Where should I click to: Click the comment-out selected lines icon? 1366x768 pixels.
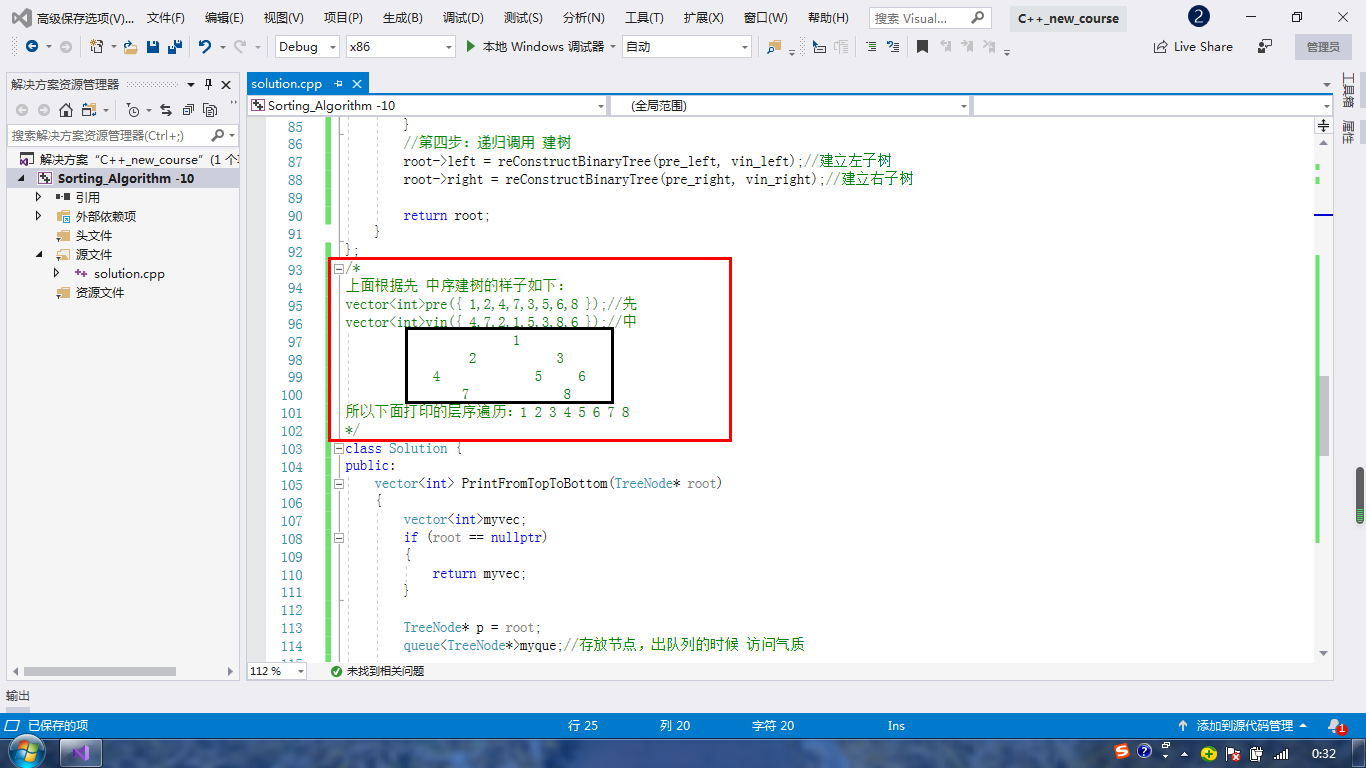pyautogui.click(x=871, y=46)
